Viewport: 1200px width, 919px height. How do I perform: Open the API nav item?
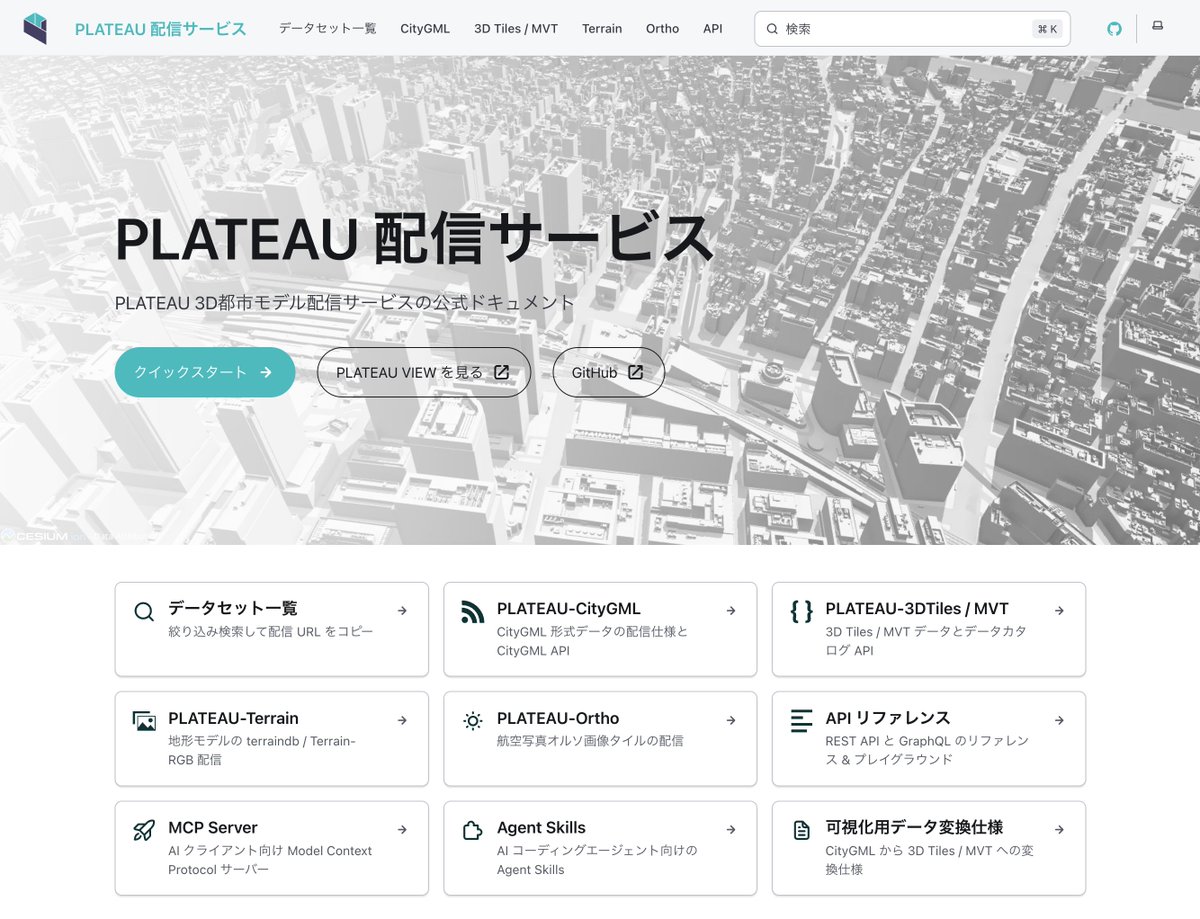tap(713, 29)
